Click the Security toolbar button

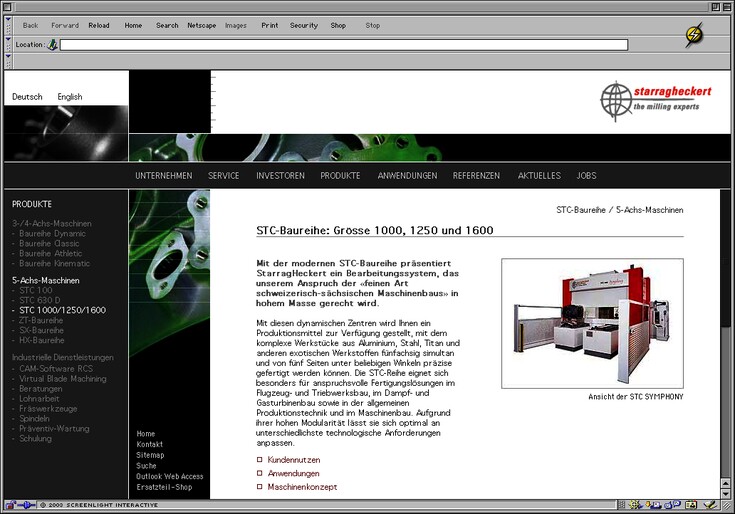click(x=304, y=25)
